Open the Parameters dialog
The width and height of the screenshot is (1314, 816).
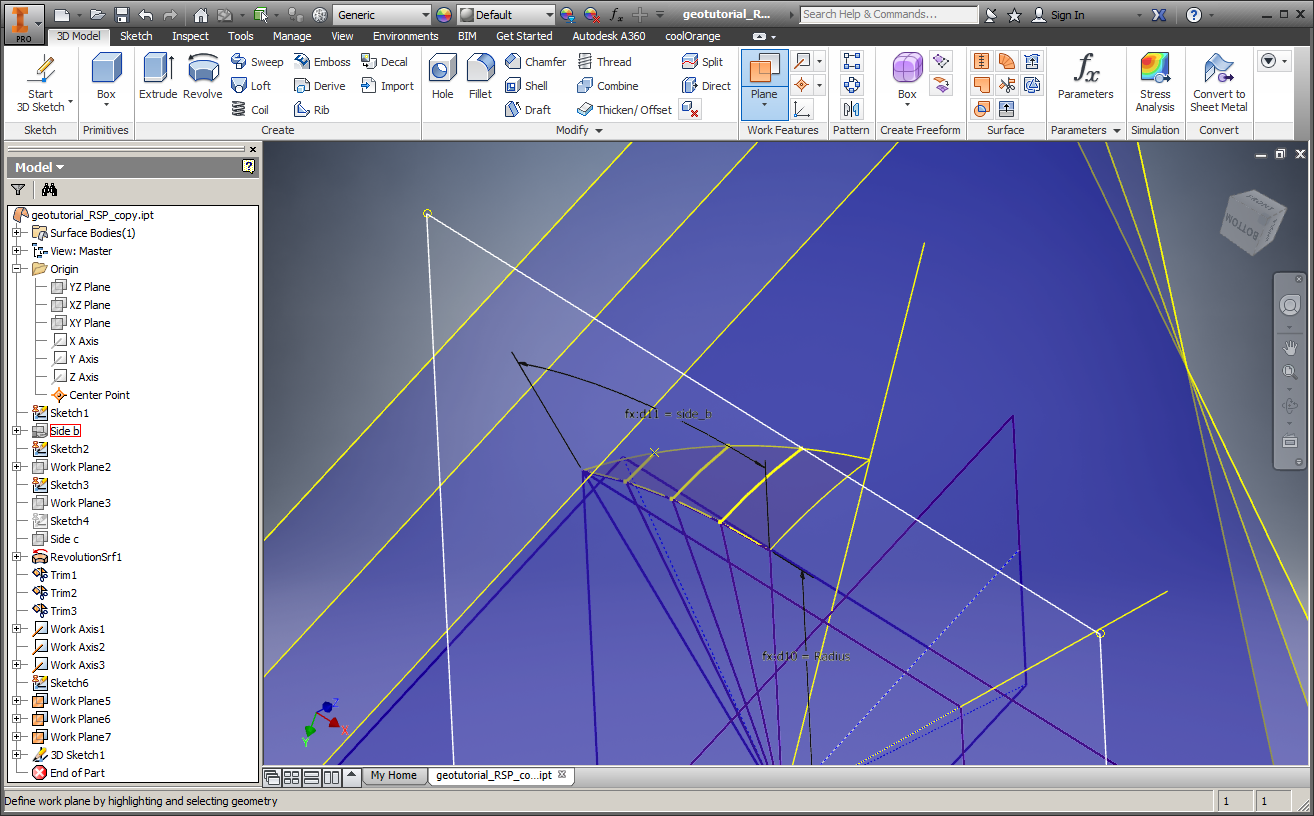pyautogui.click(x=1085, y=77)
